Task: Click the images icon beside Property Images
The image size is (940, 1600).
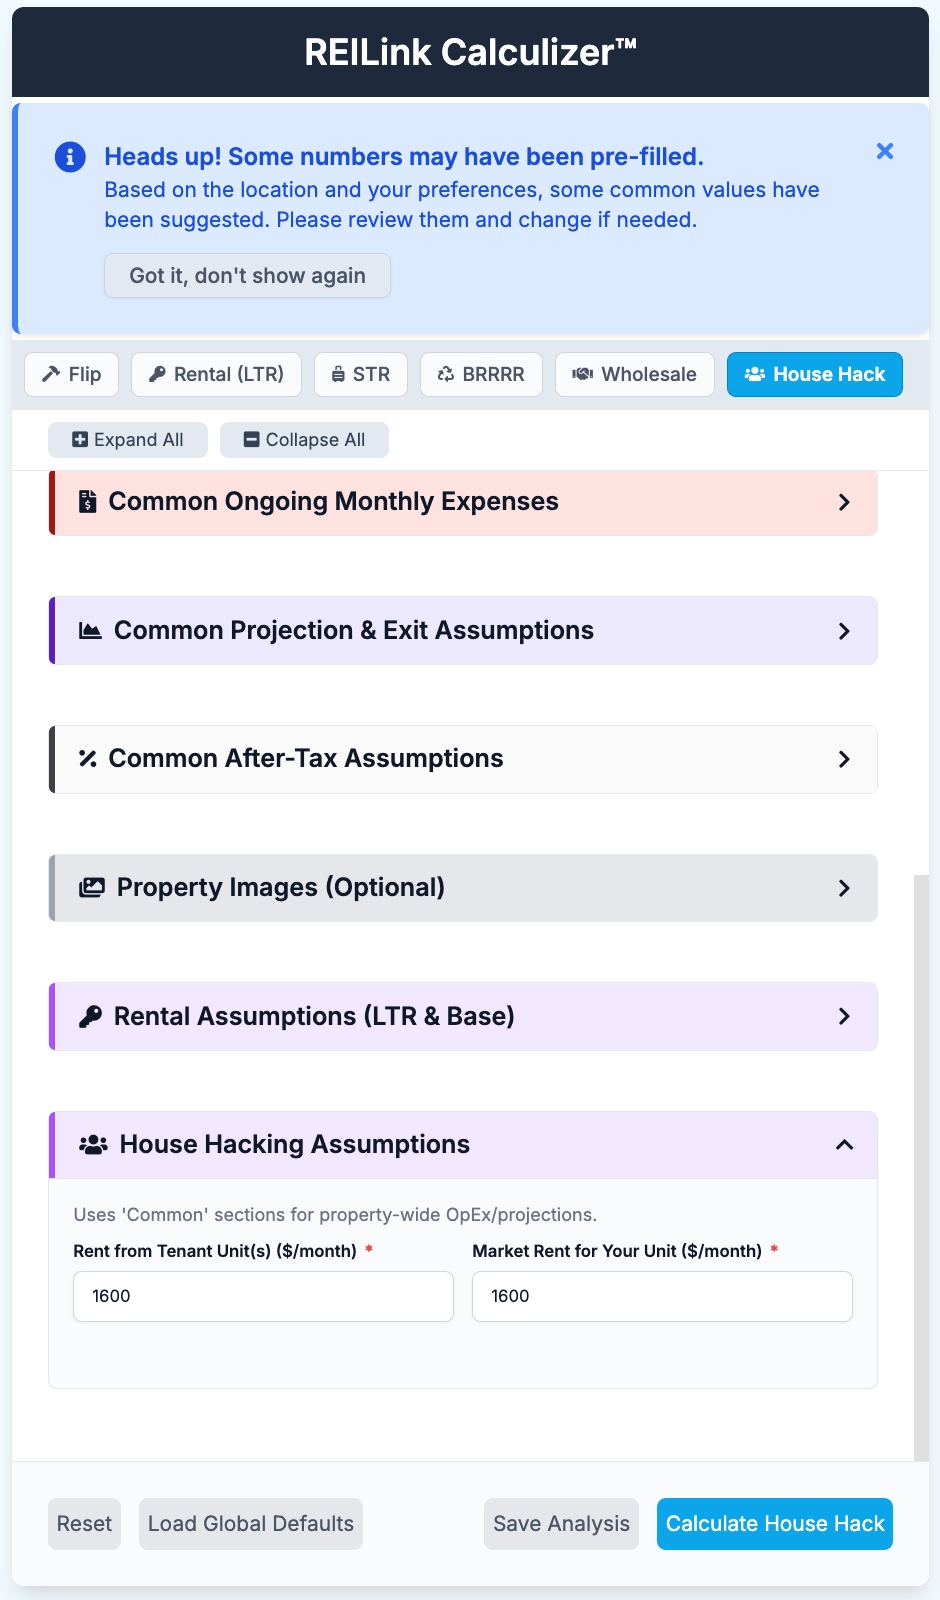Action: pos(92,888)
